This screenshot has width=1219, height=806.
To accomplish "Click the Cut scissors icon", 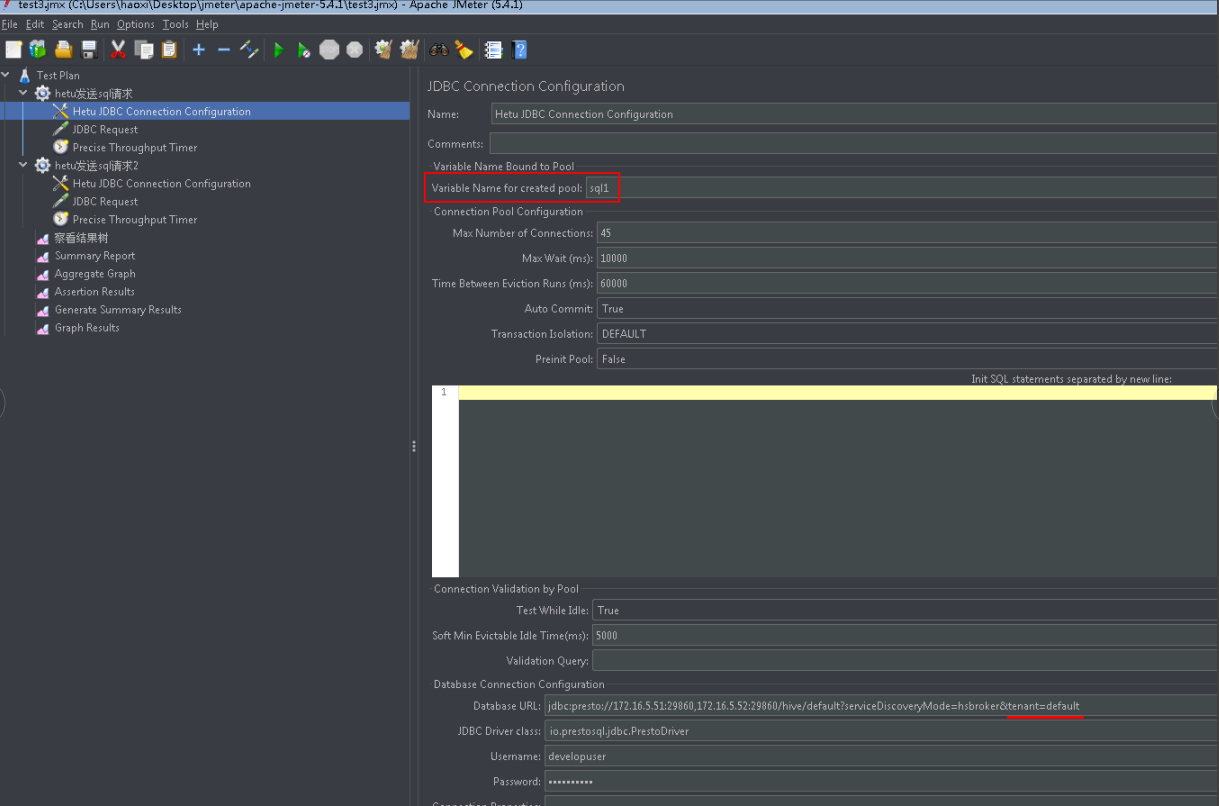I will click(118, 49).
